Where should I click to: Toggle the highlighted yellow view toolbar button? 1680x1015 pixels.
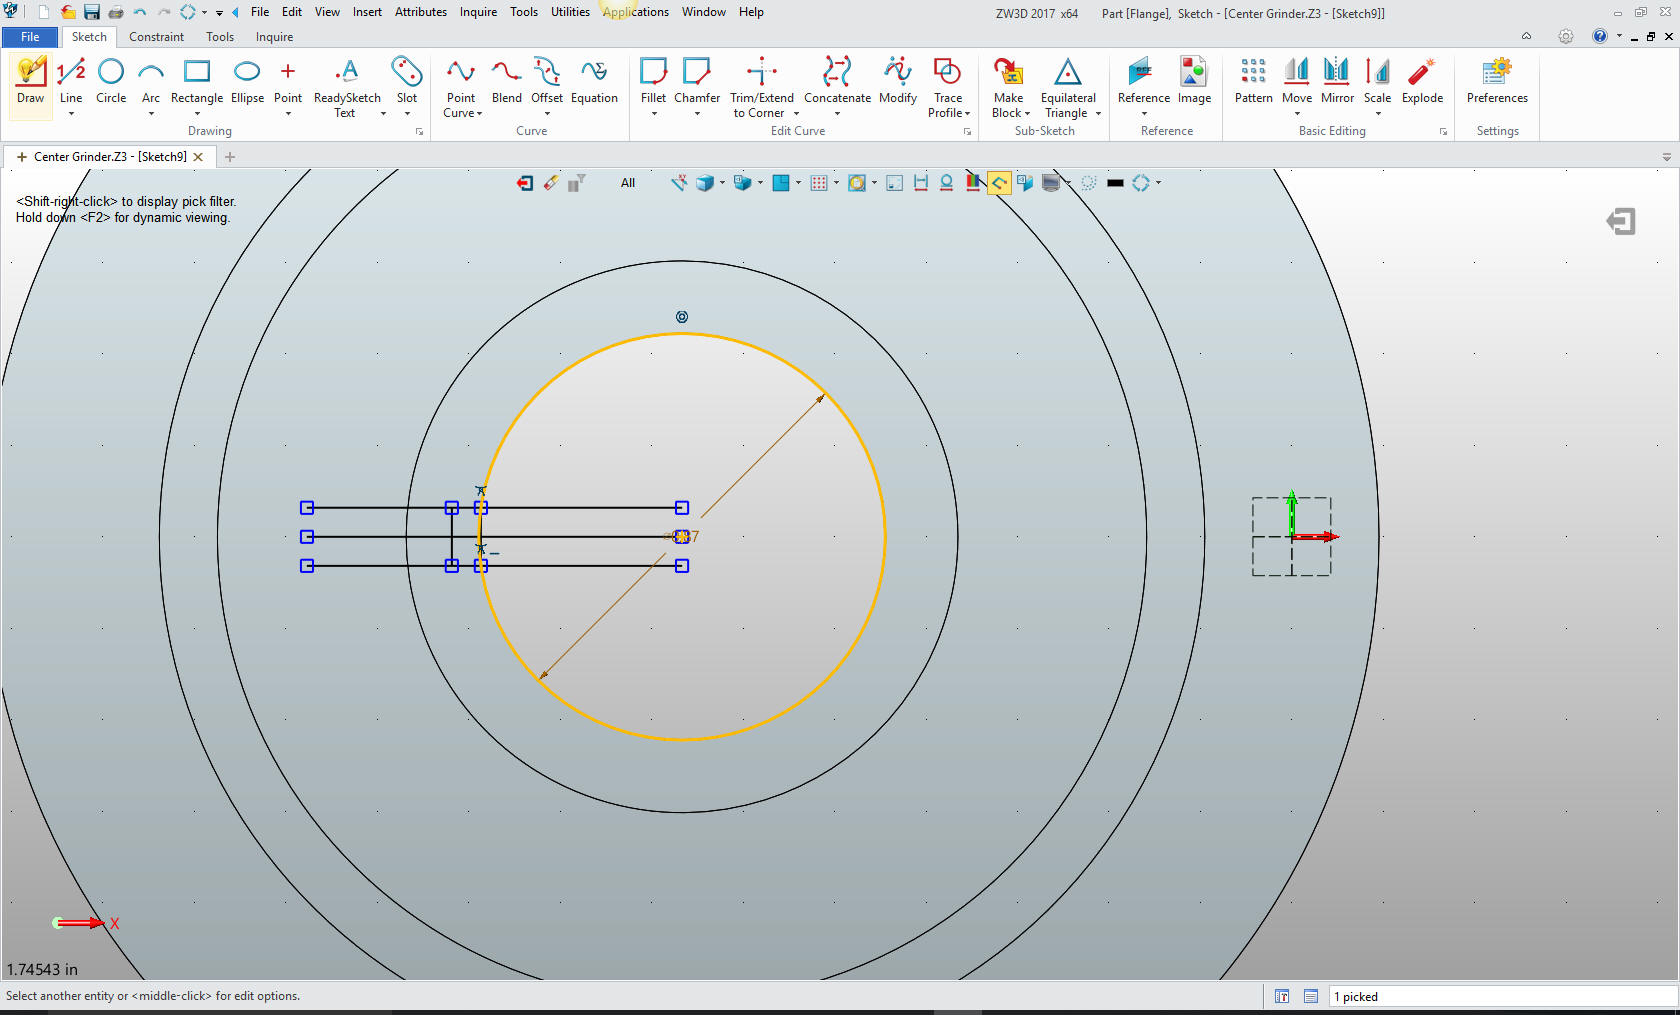[998, 183]
